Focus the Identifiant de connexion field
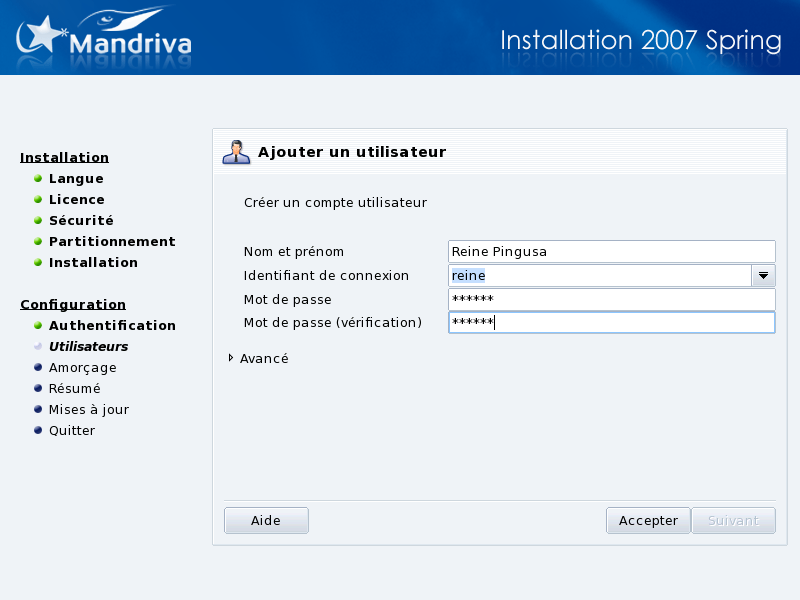800x600 pixels. (x=600, y=276)
